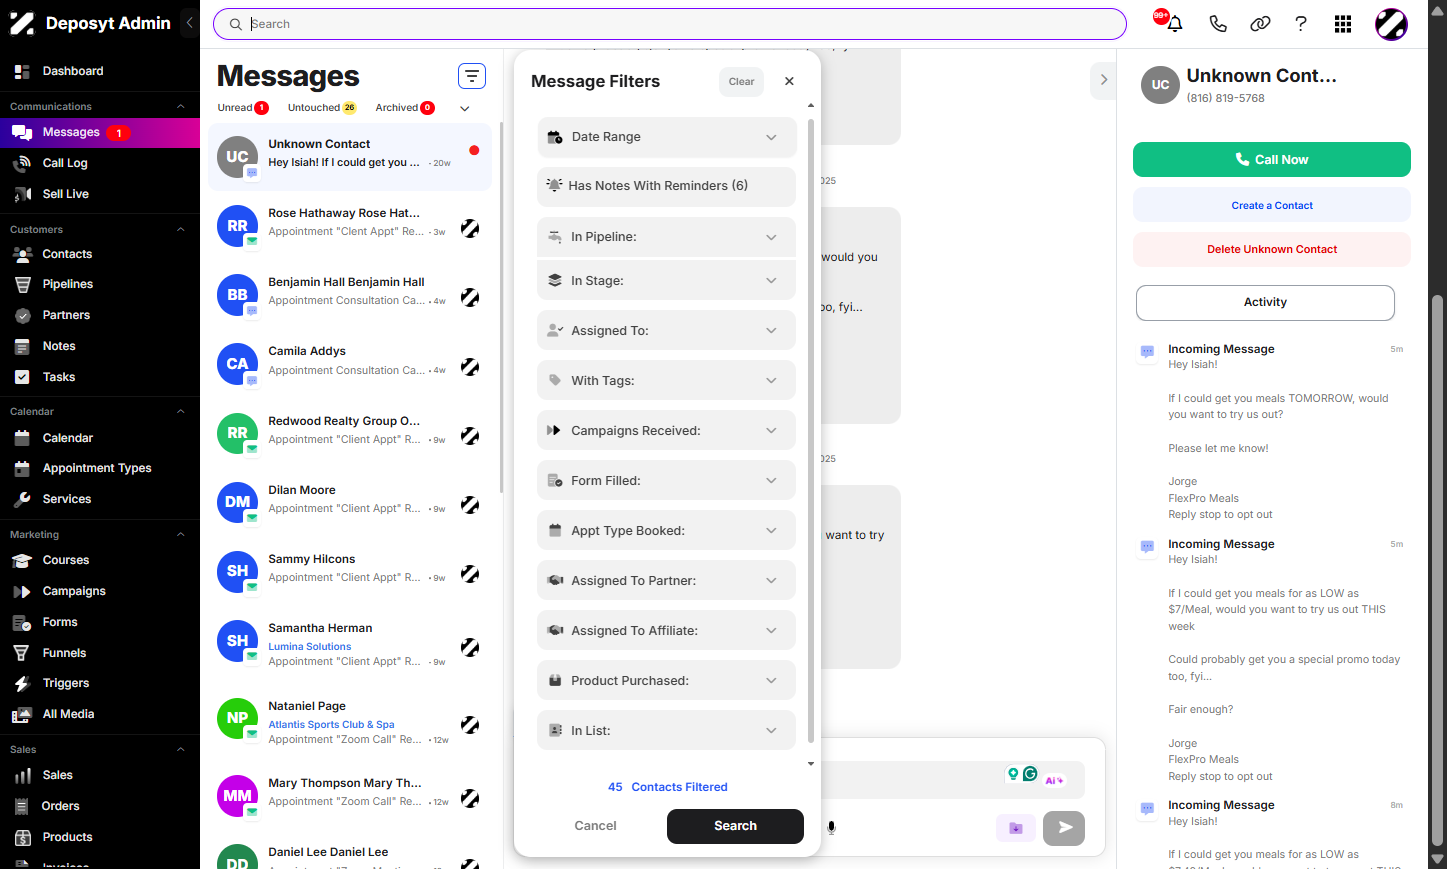Click Delete Unknown Contact
Screen dimensions: 1447x869
1271,250
